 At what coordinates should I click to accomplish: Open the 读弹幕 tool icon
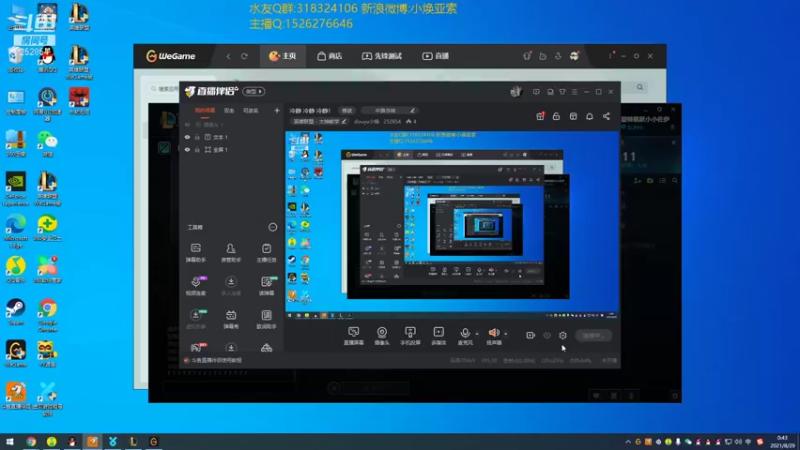[266, 286]
